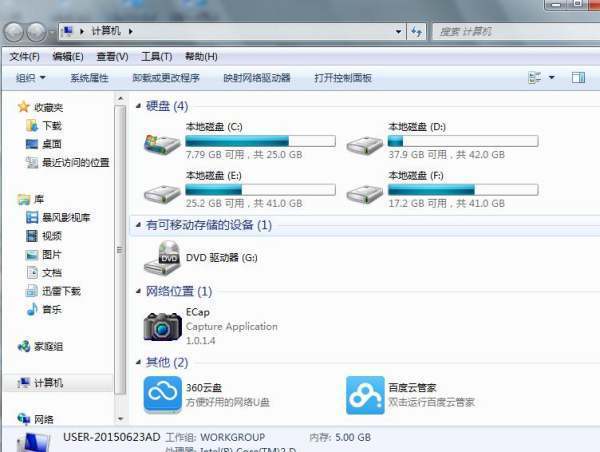The width and height of the screenshot is (600, 452).
Task: Click 系统属性 toolbar button
Action: point(90,78)
